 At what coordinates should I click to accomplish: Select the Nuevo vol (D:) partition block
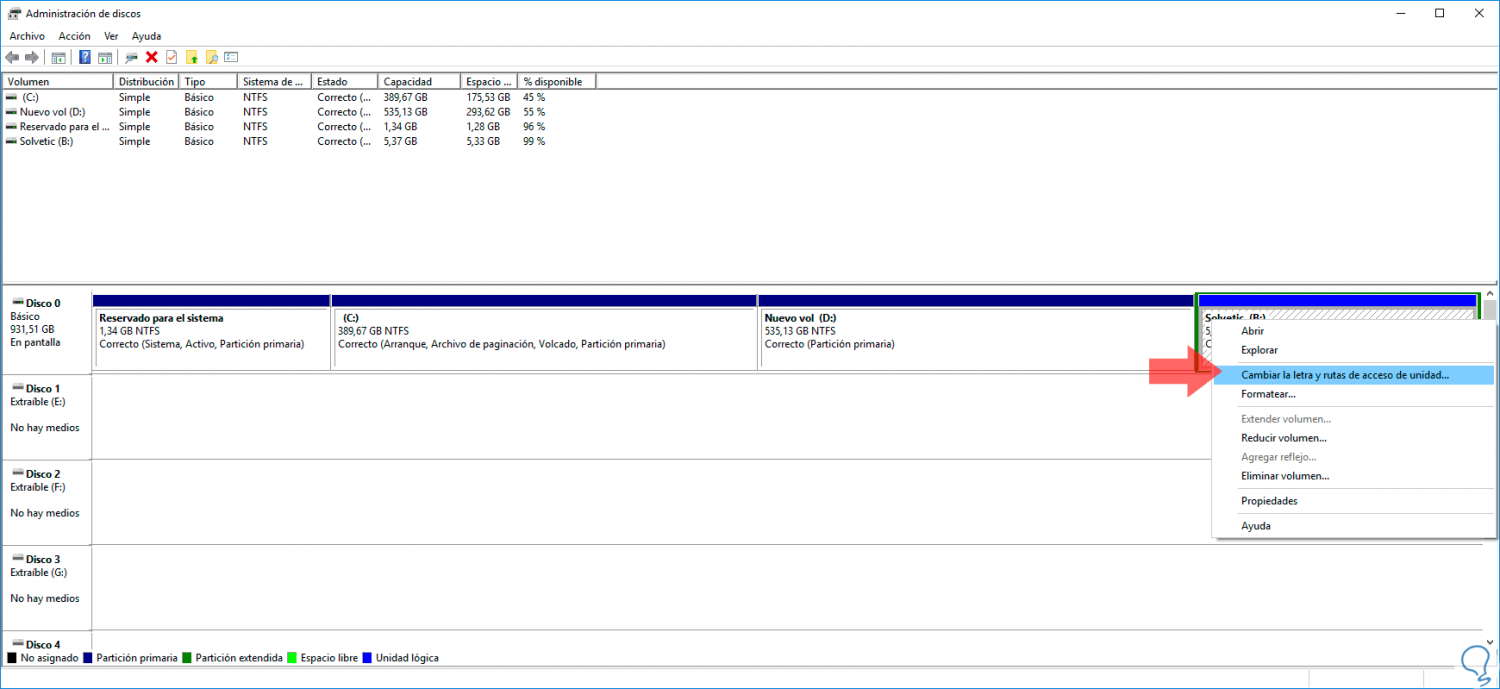point(976,331)
